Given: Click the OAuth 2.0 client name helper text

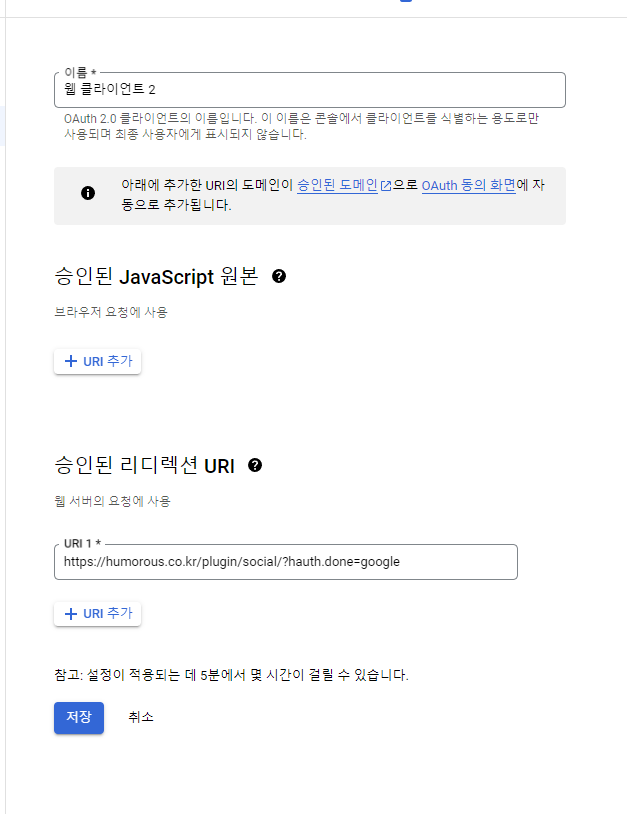Looking at the screenshot, I should pos(302,126).
